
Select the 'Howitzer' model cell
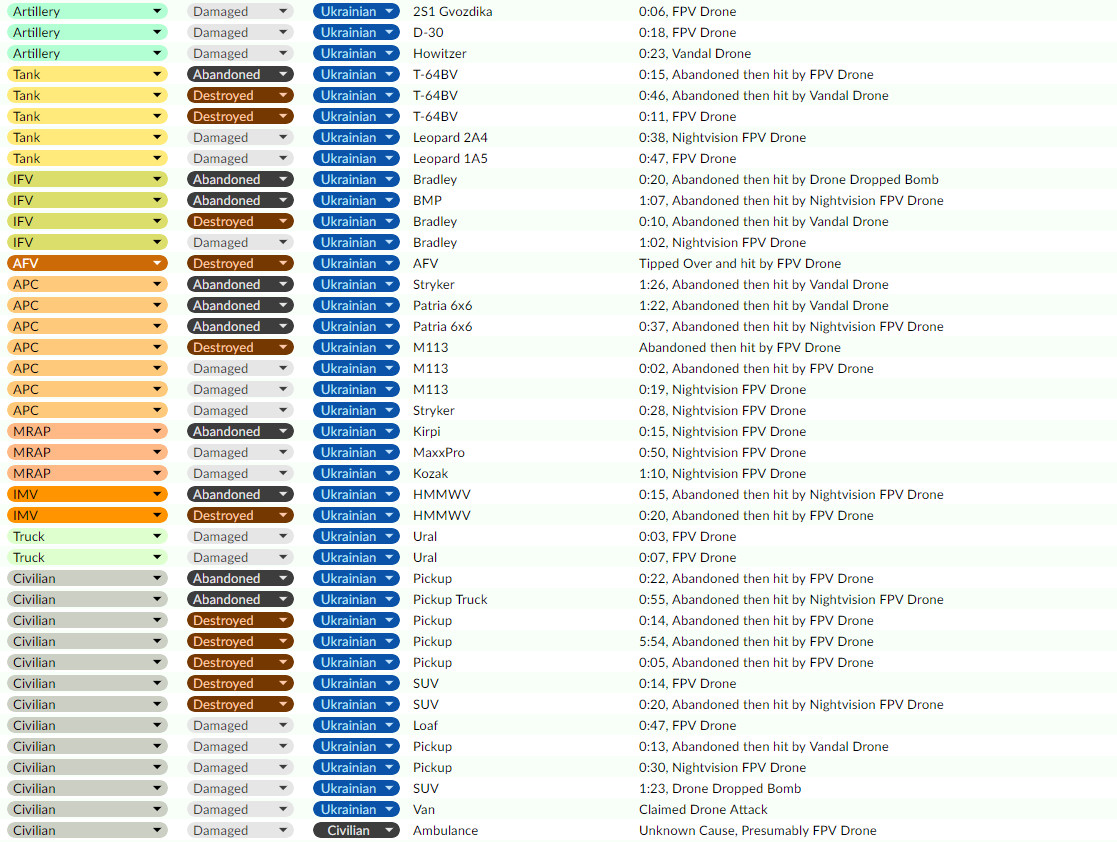[x=440, y=53]
